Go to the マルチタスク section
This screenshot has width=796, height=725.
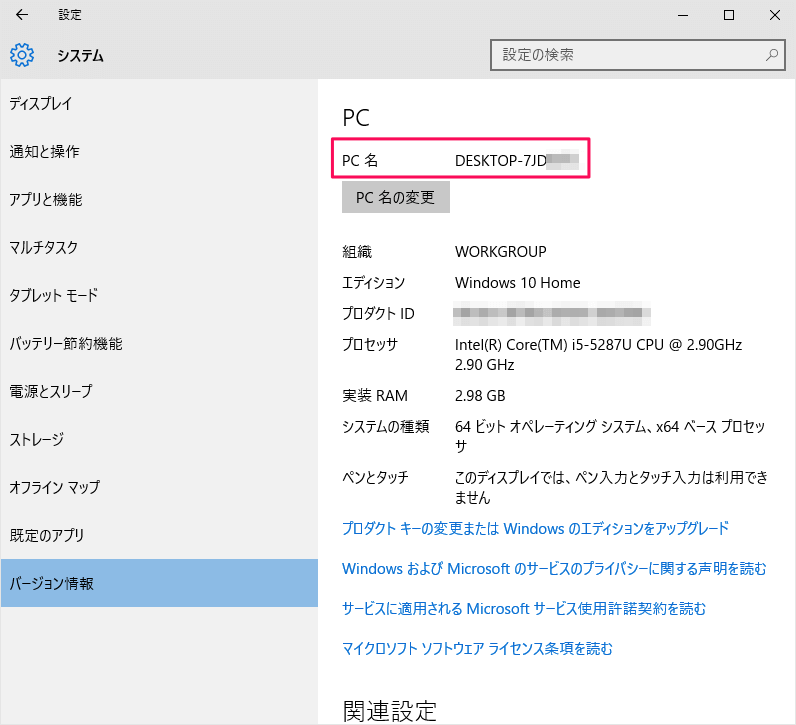(x=44, y=248)
